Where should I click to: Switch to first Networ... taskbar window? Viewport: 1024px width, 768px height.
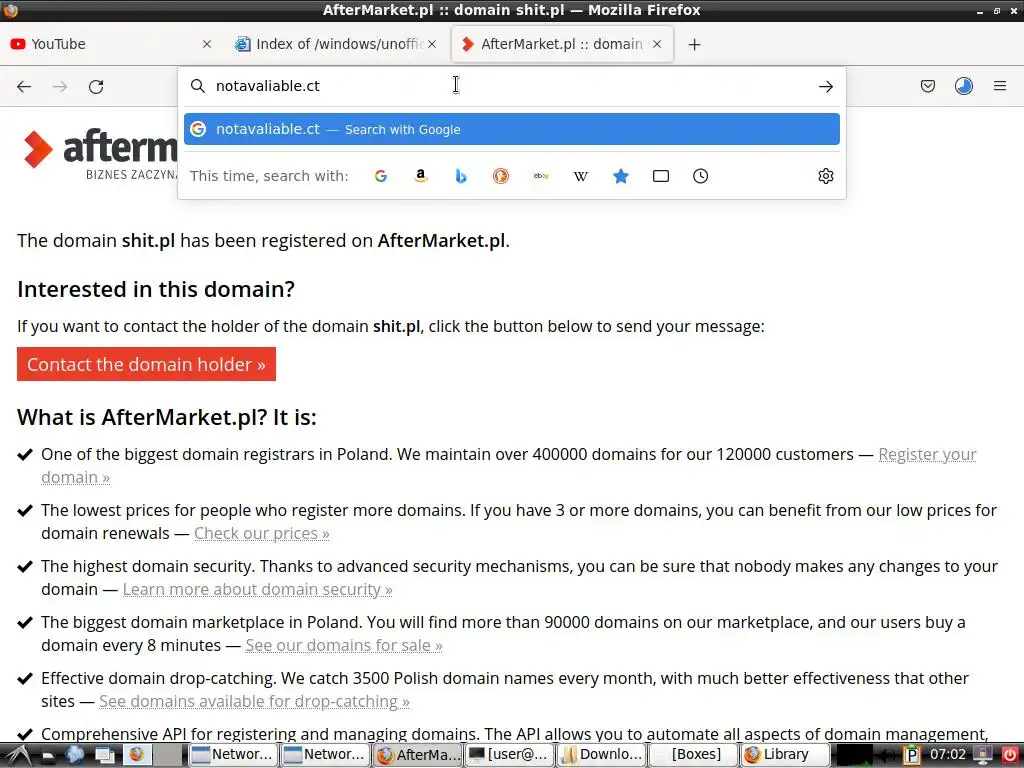pos(232,755)
